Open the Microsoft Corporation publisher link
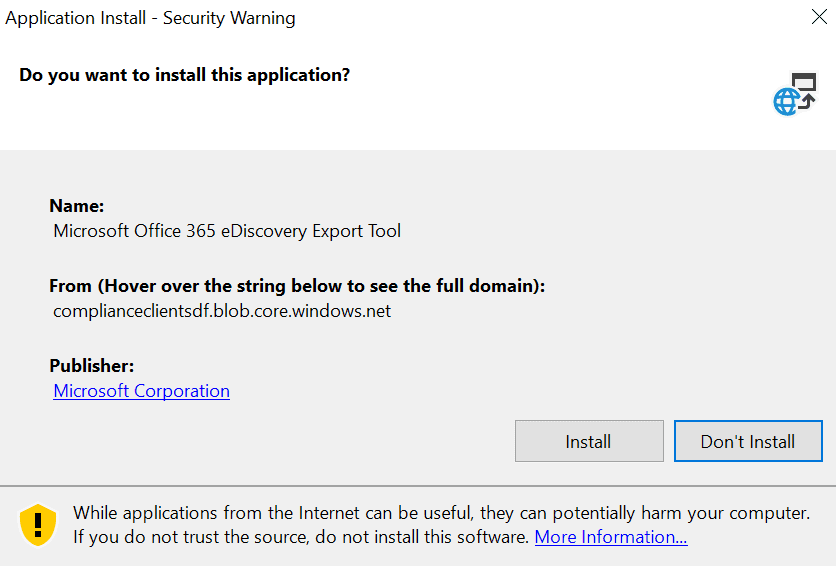The width and height of the screenshot is (836, 566). tap(141, 391)
